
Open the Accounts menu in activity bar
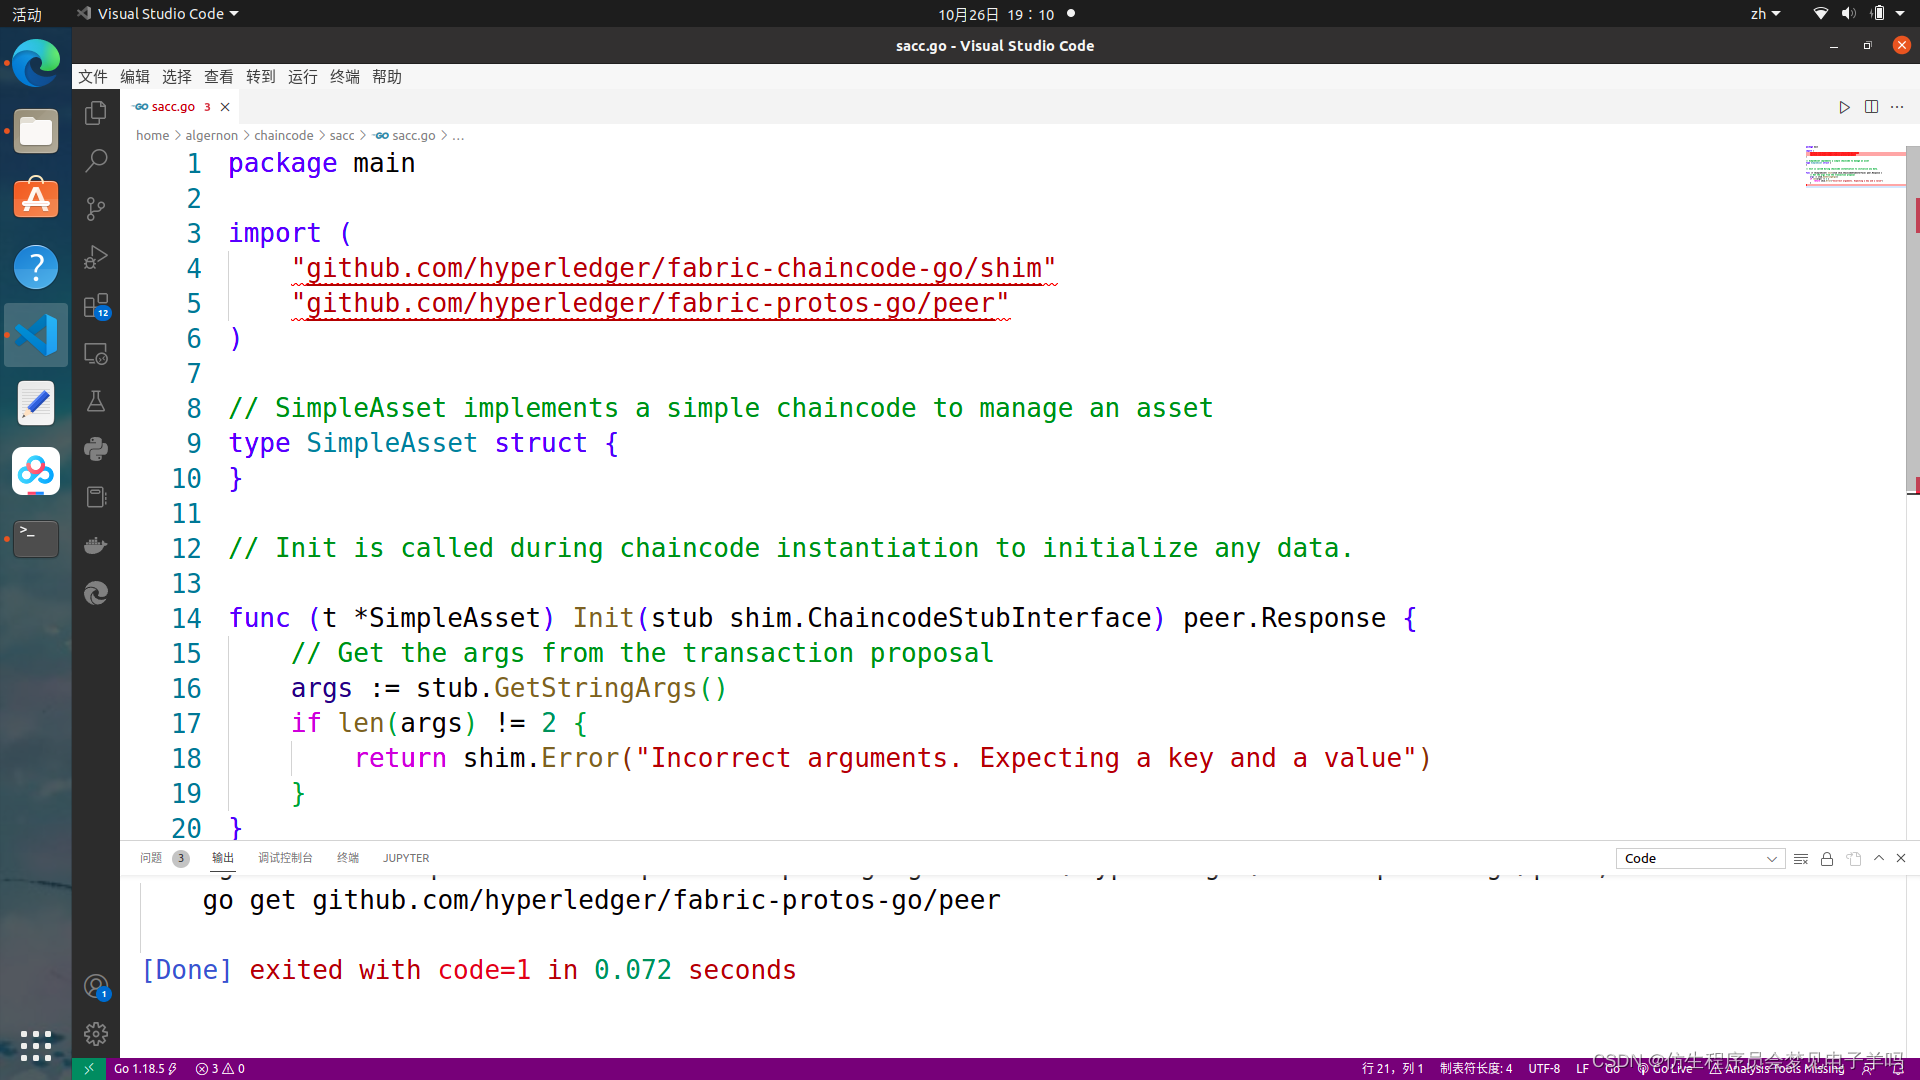pos(96,987)
